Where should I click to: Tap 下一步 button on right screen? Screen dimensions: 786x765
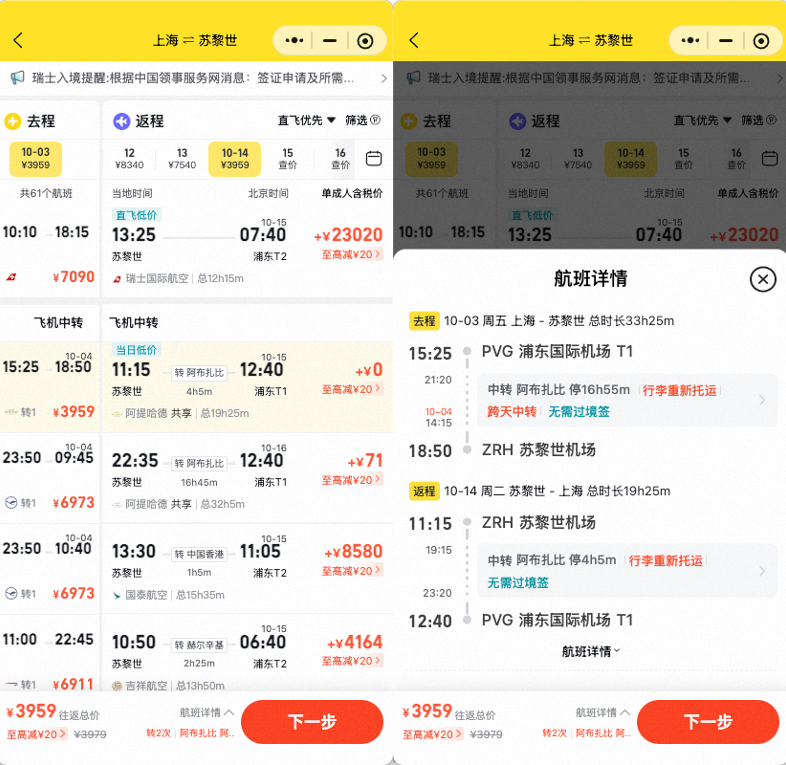pos(708,722)
